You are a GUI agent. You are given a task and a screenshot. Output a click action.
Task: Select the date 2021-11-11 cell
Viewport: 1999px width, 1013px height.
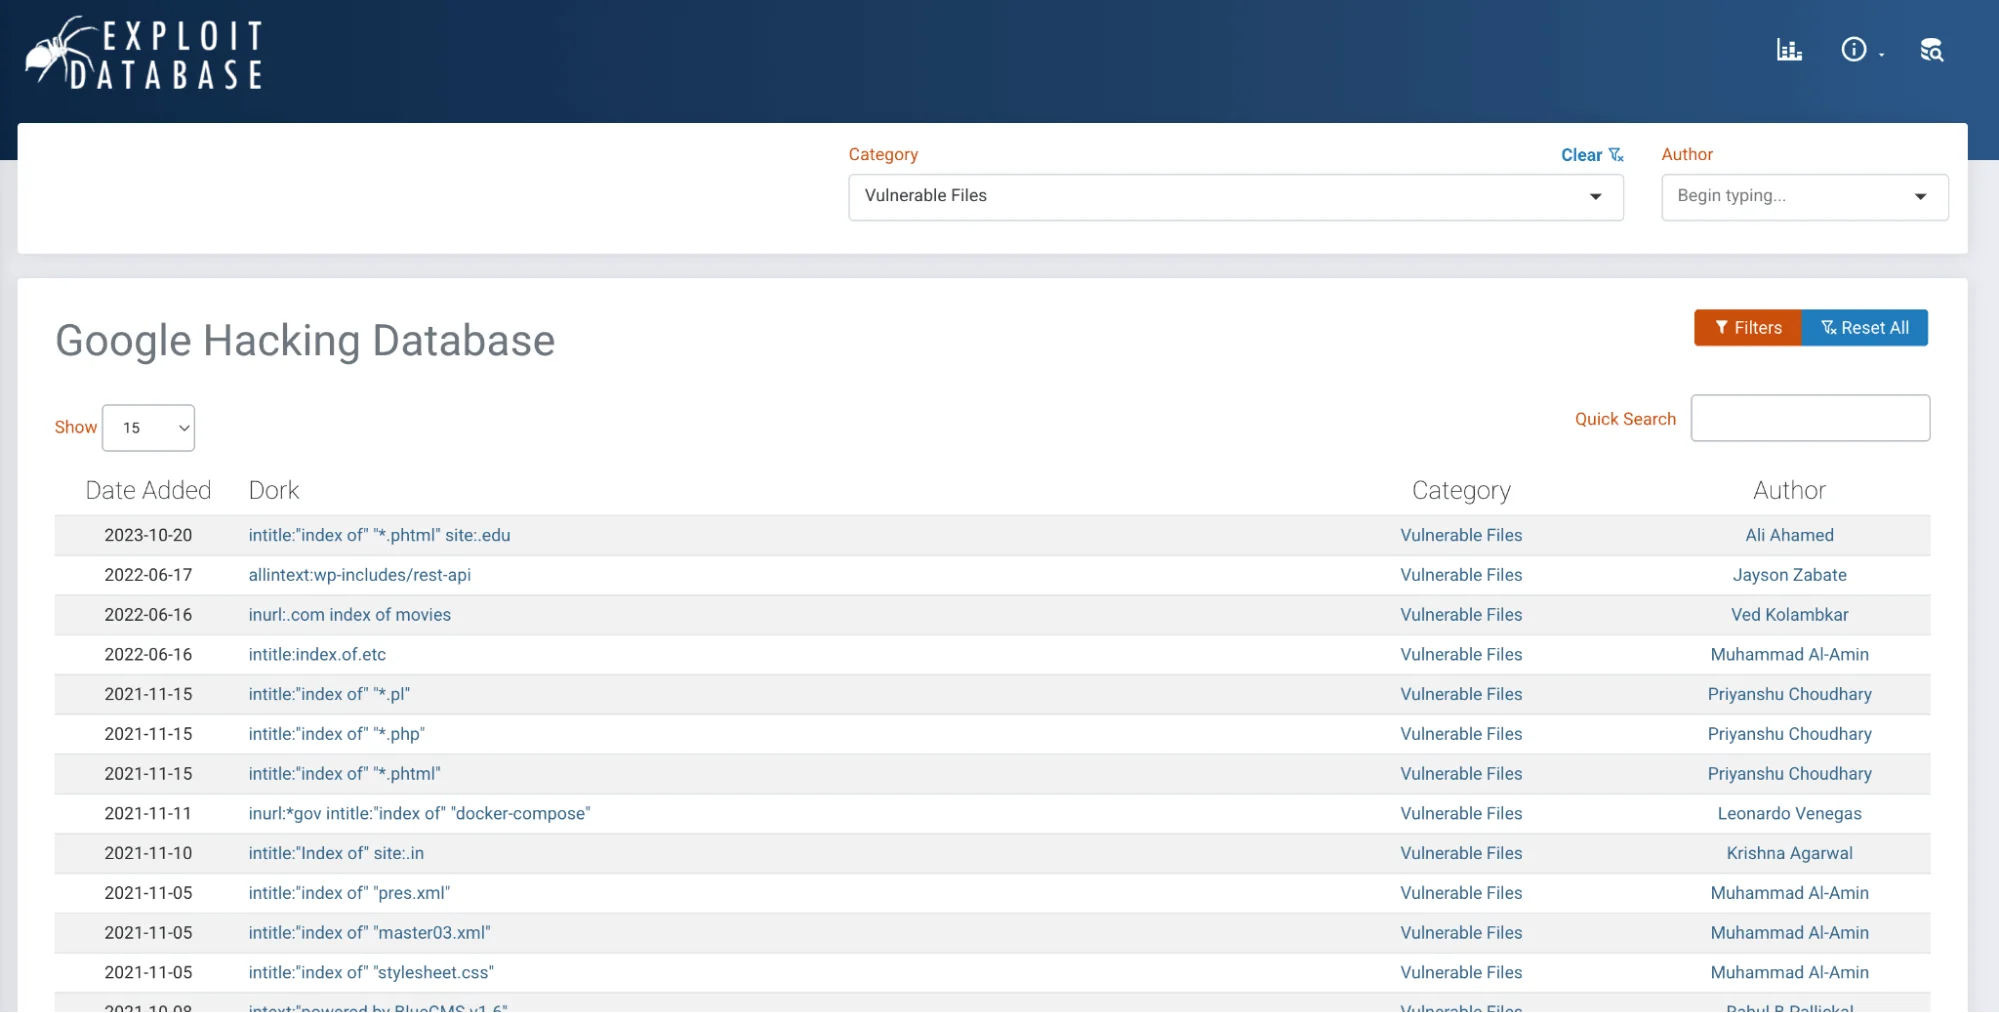click(x=148, y=814)
